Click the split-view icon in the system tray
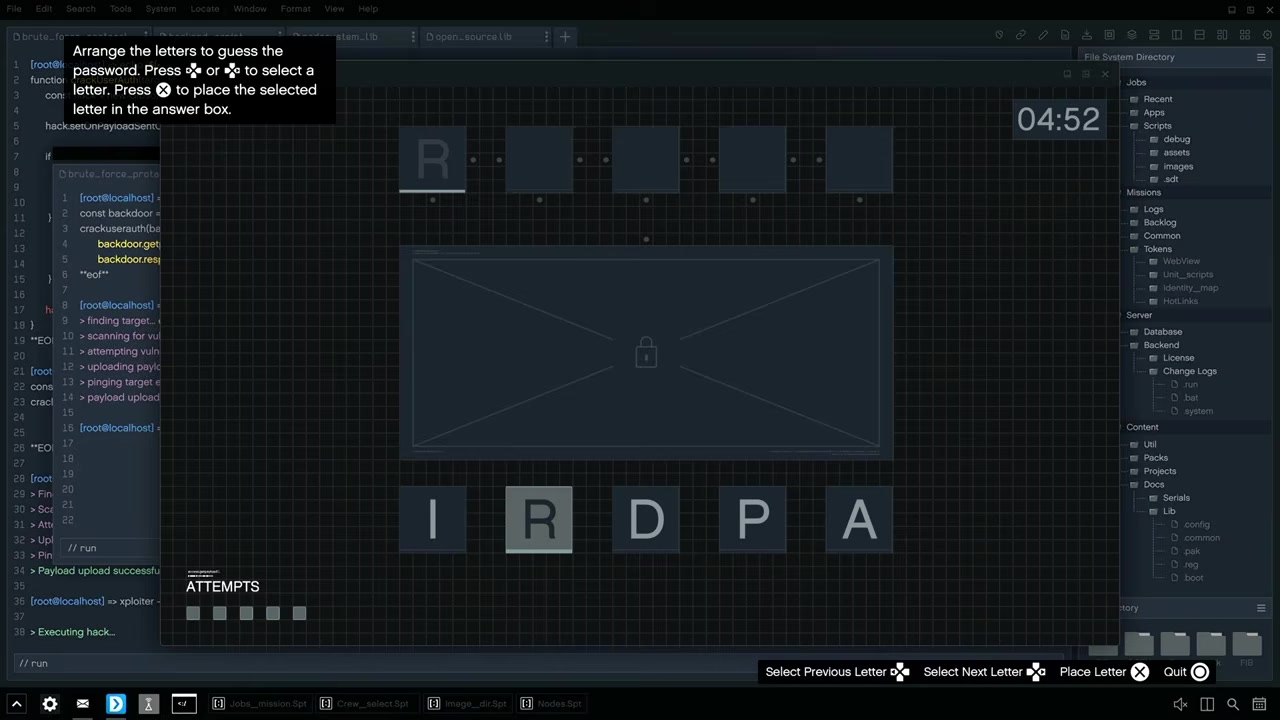 tap(1207, 704)
